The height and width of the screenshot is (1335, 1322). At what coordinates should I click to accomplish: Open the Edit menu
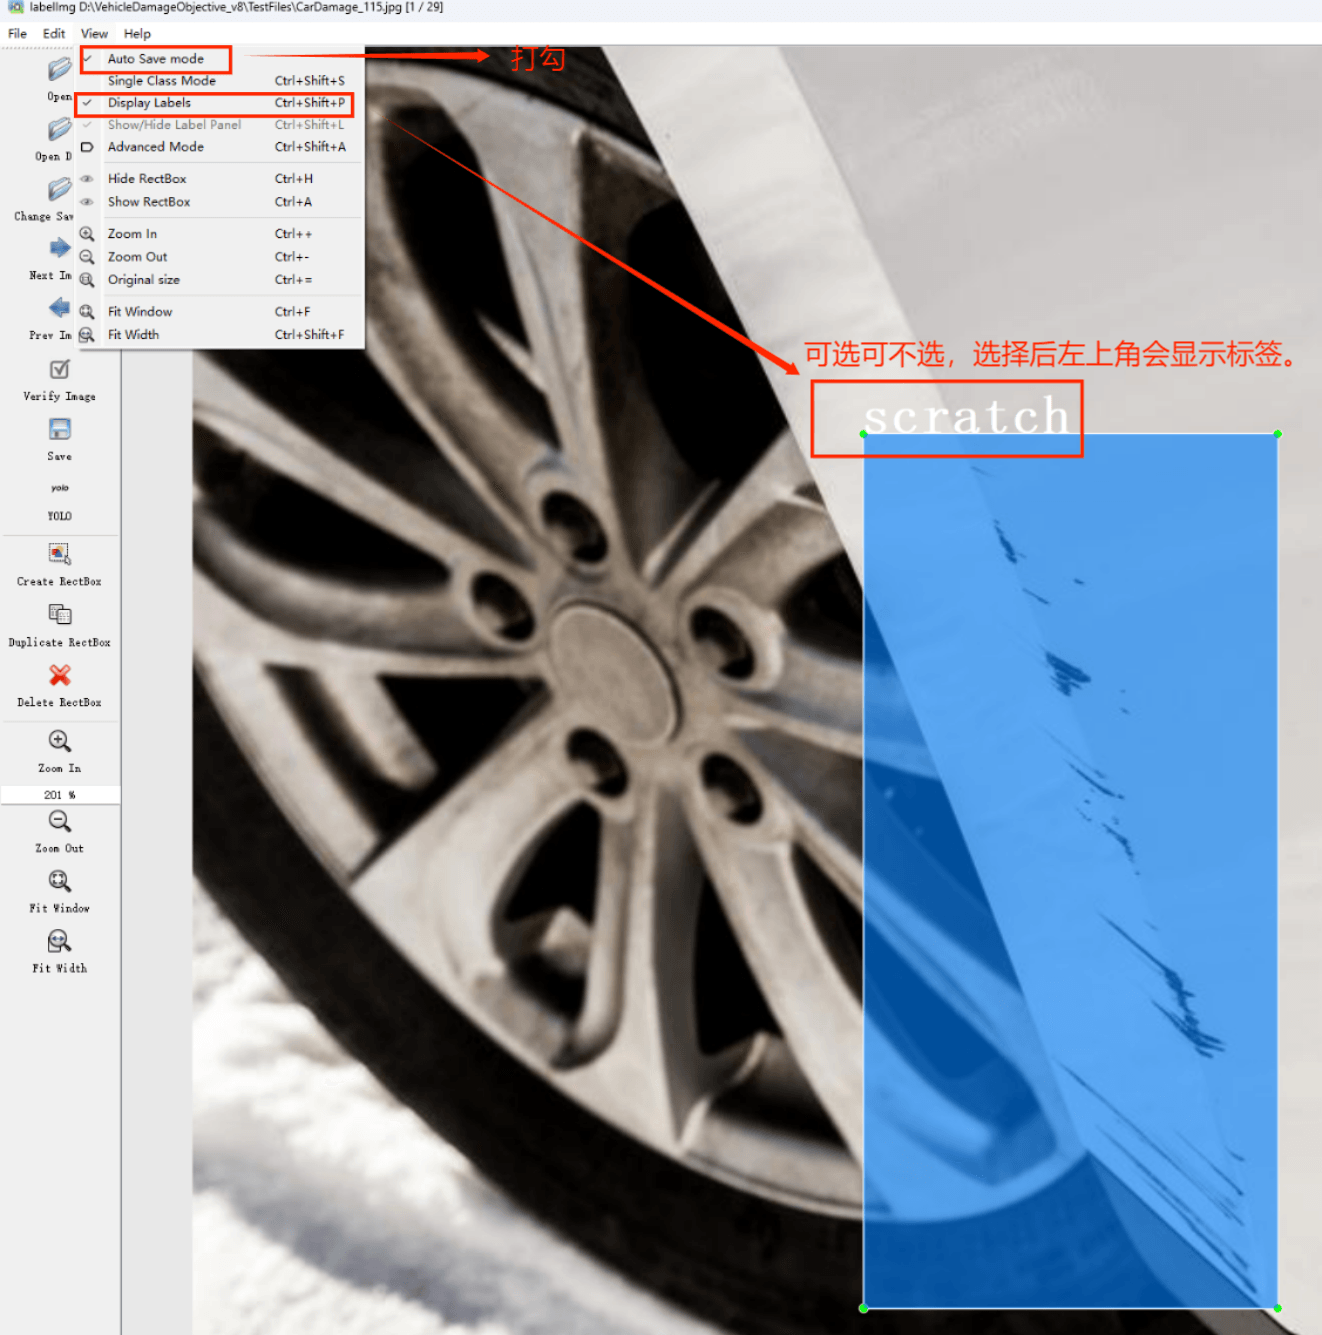point(54,33)
